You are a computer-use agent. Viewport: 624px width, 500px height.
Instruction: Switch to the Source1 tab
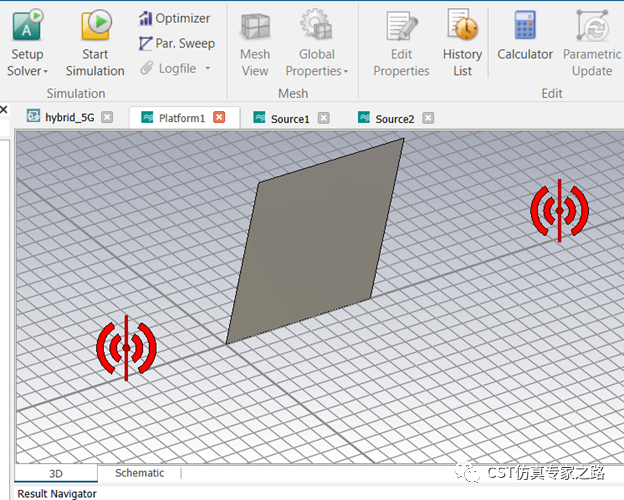point(290,119)
